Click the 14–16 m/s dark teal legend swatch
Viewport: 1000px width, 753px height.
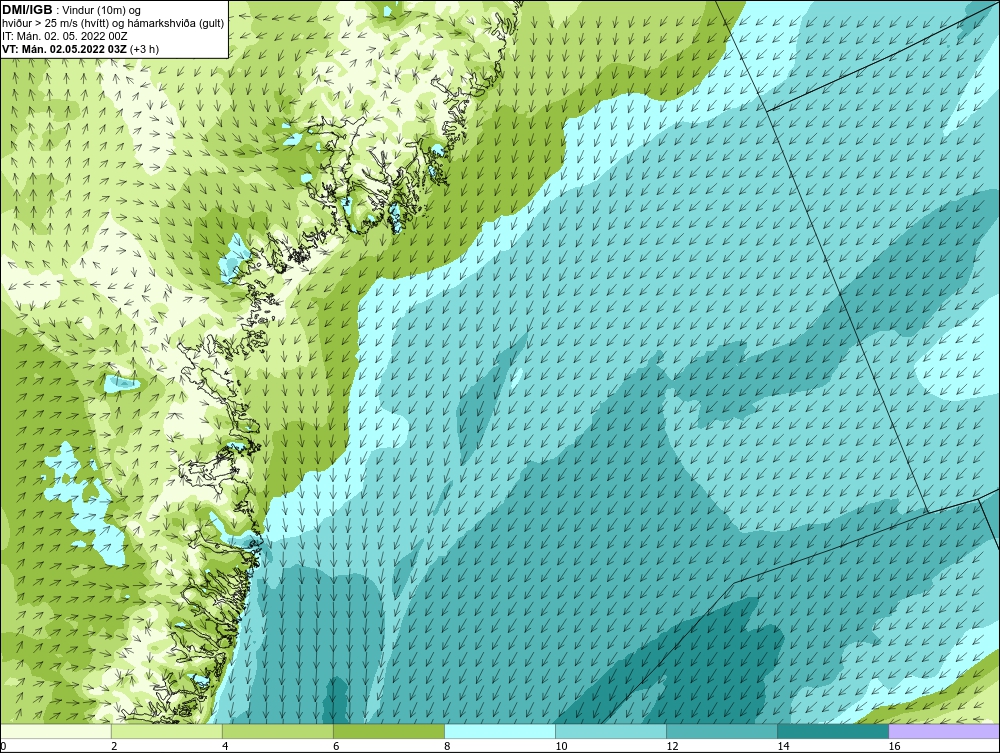point(833,731)
